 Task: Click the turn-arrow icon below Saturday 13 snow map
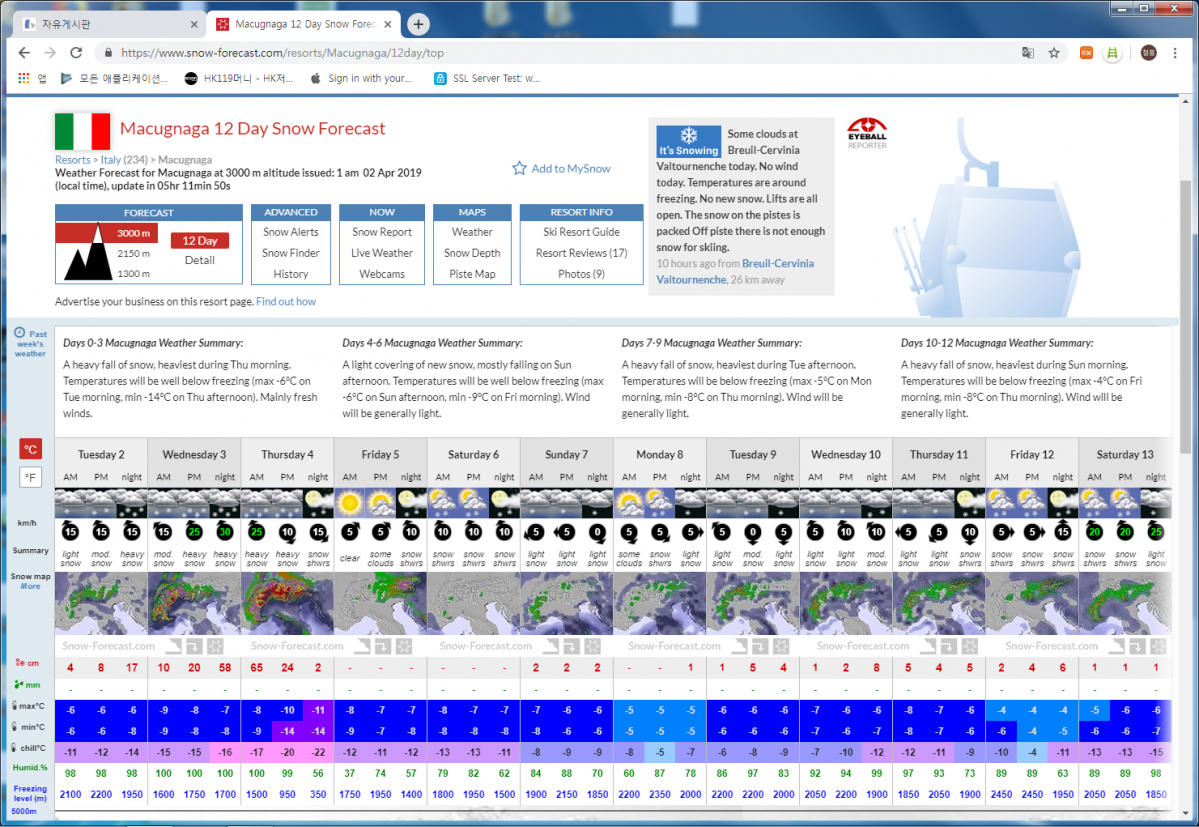[x=1137, y=647]
